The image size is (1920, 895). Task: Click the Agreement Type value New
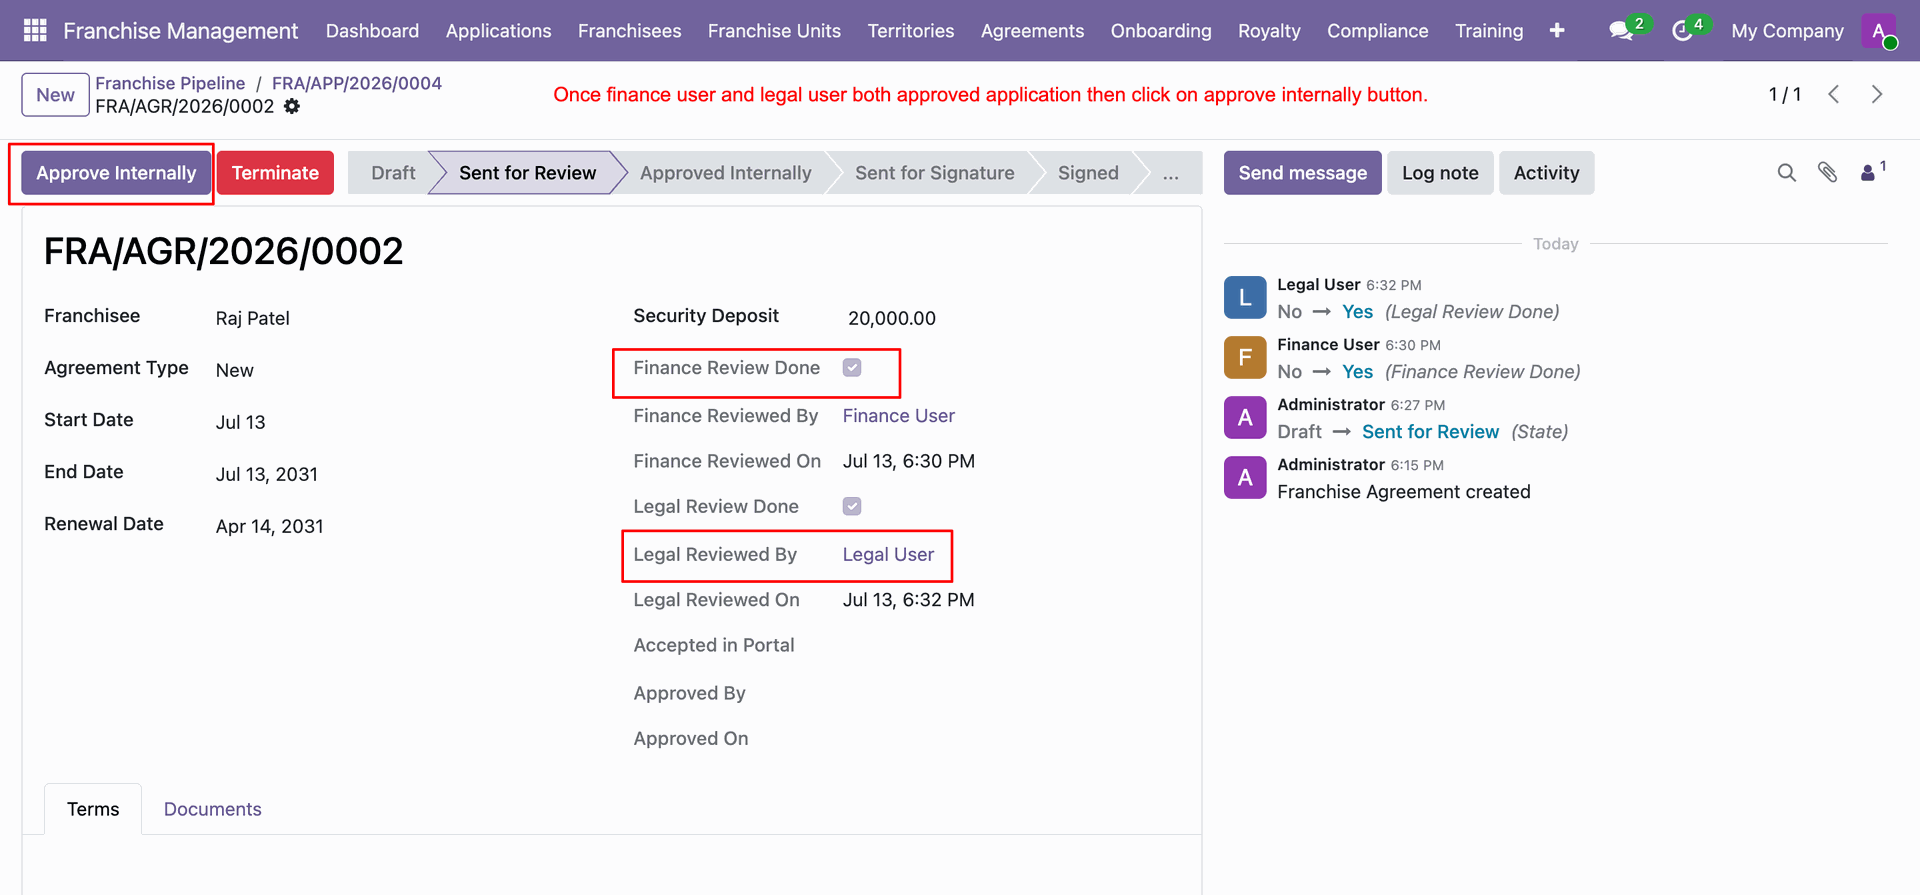tap(235, 371)
